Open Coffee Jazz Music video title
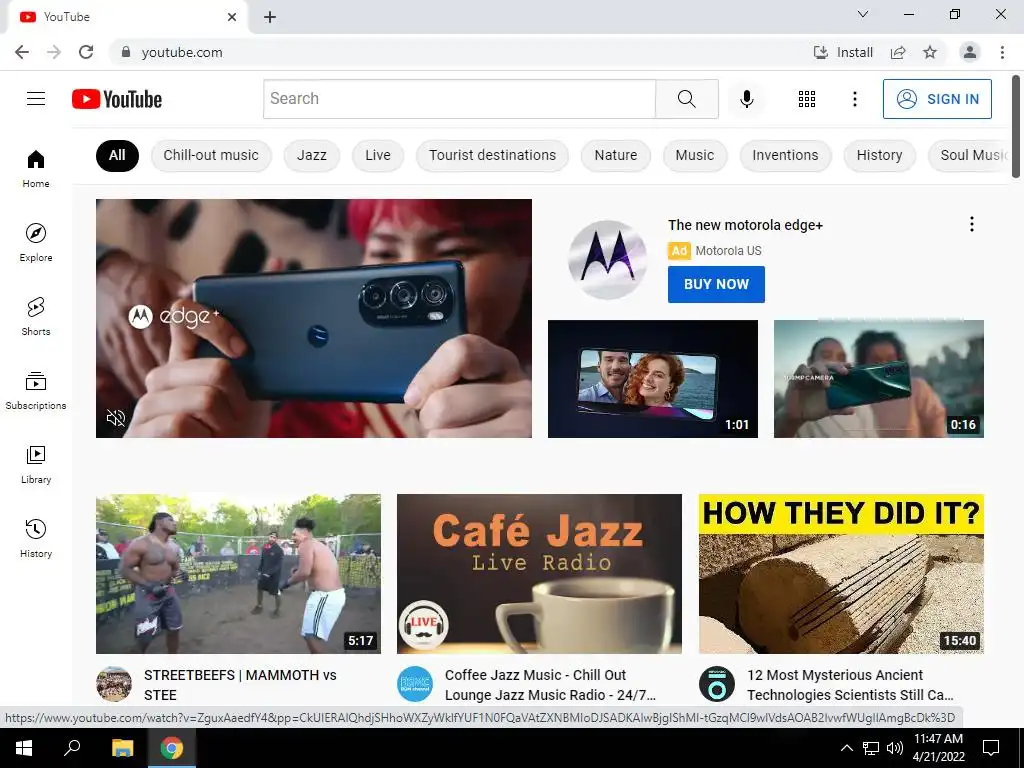 [x=550, y=685]
